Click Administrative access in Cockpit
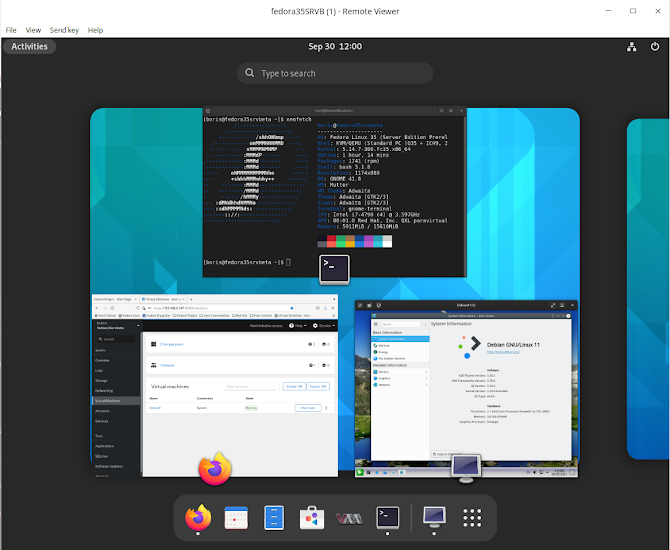670x550 pixels. [x=266, y=326]
